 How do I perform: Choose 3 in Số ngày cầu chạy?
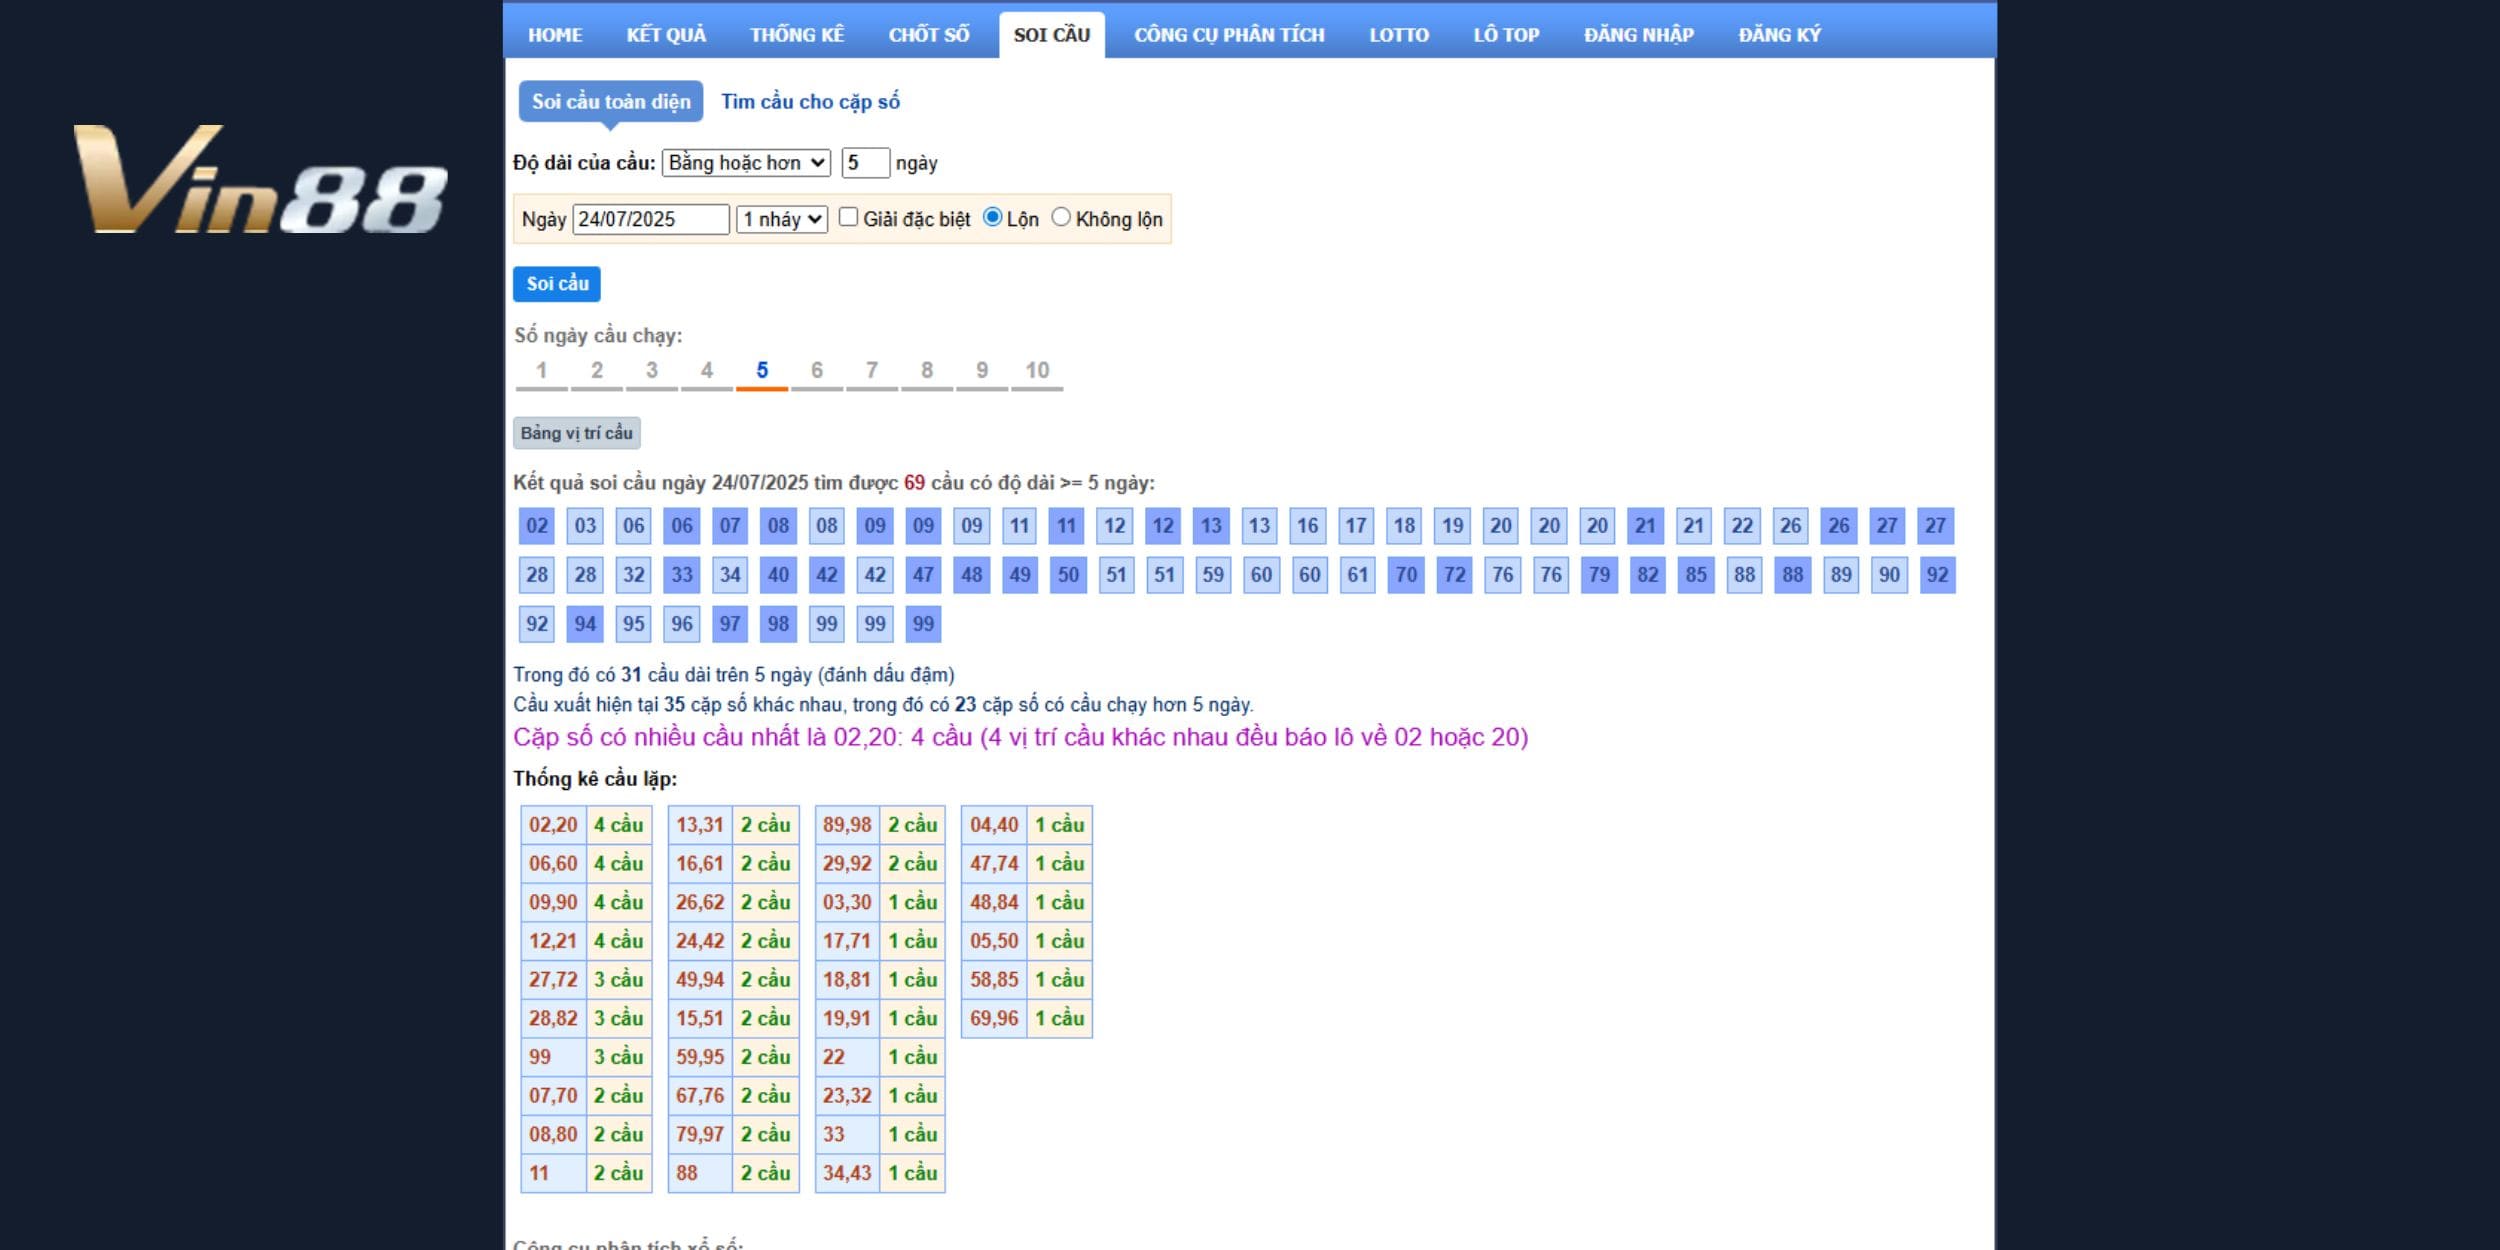652,371
